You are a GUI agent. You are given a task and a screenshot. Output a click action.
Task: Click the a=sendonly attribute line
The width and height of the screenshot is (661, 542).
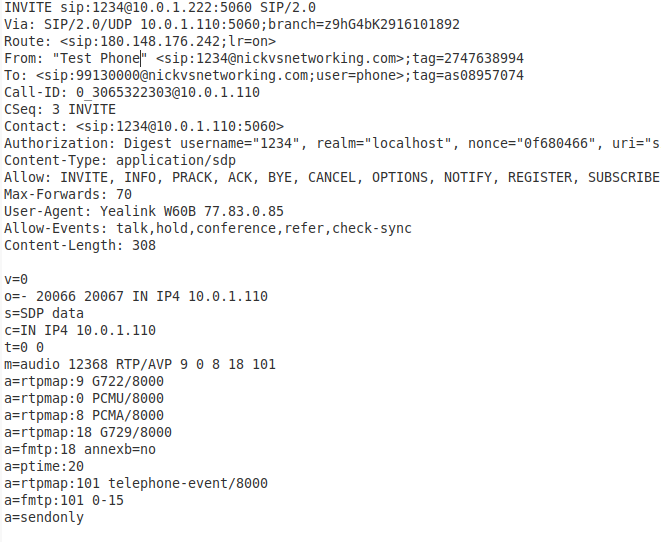[x=44, y=517]
